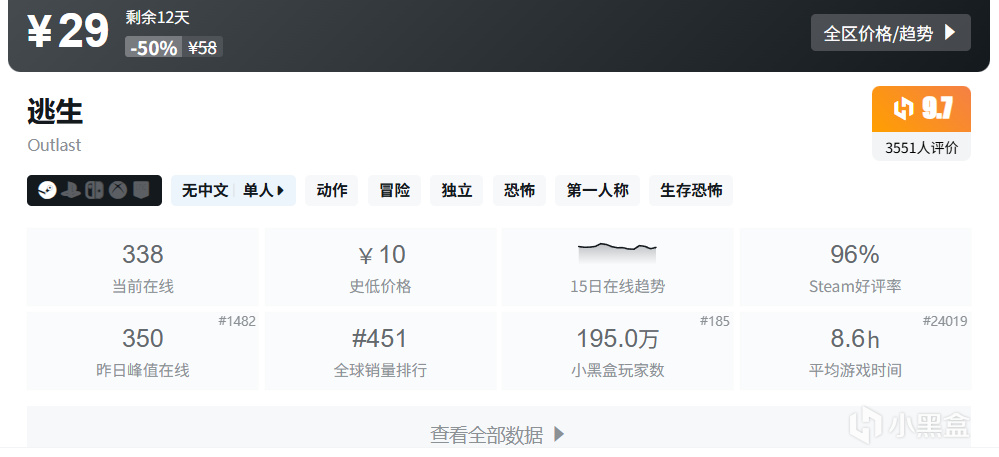999x457 pixels.
Task: Click the Heybox logo beside 9.7 score
Action: tap(903, 109)
